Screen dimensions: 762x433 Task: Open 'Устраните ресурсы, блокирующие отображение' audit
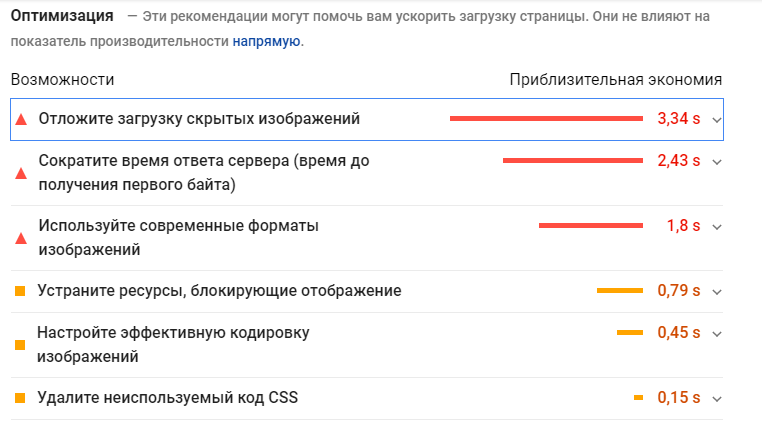[x=220, y=291]
